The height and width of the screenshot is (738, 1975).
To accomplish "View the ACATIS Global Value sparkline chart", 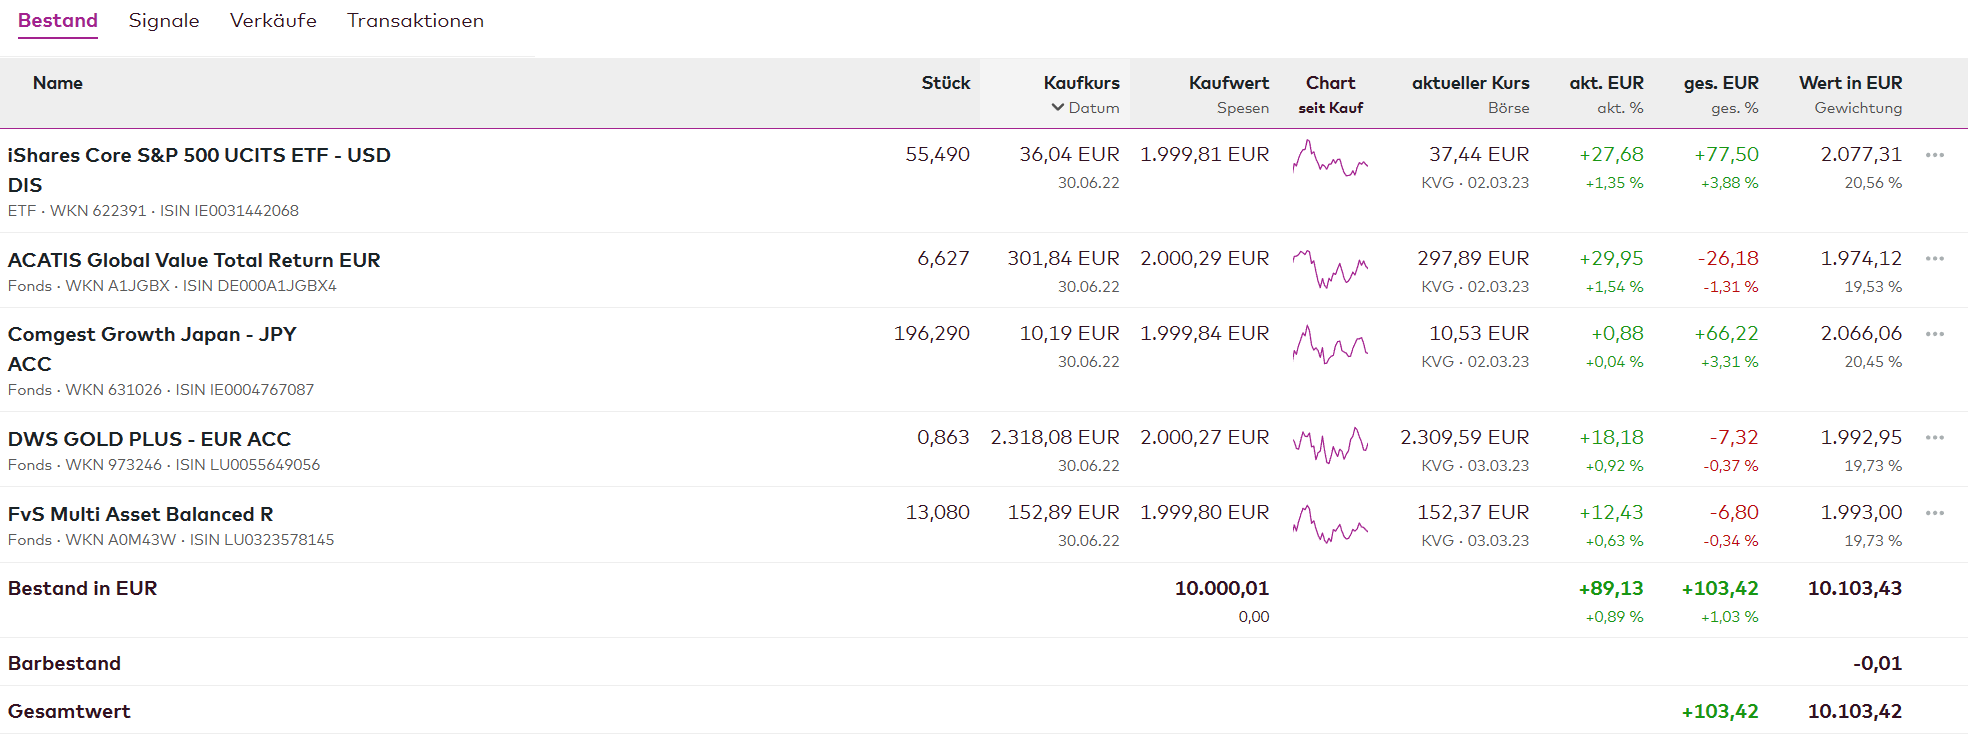I will [x=1330, y=268].
